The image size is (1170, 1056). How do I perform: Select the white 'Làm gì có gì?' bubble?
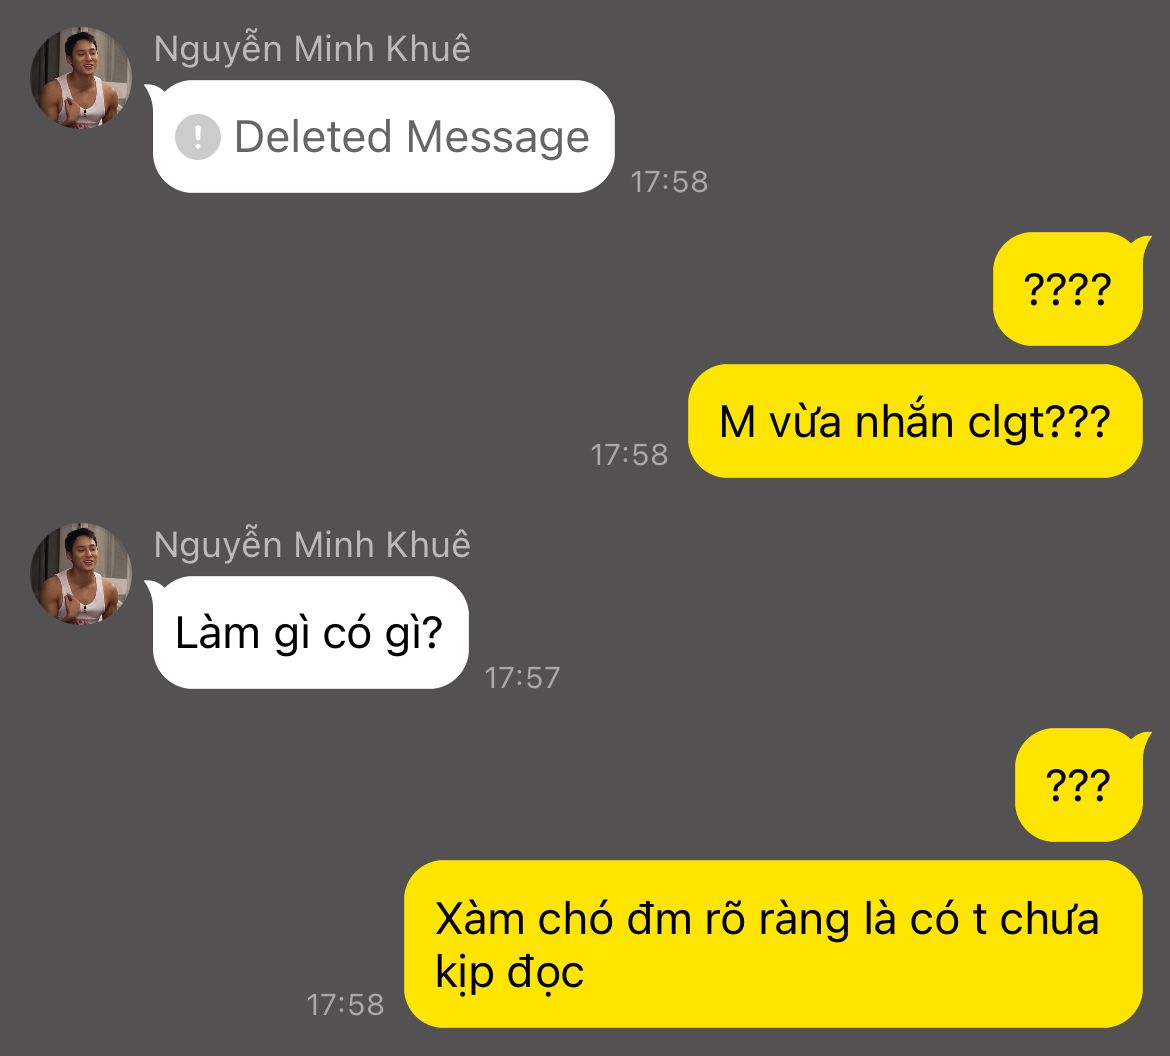point(310,633)
